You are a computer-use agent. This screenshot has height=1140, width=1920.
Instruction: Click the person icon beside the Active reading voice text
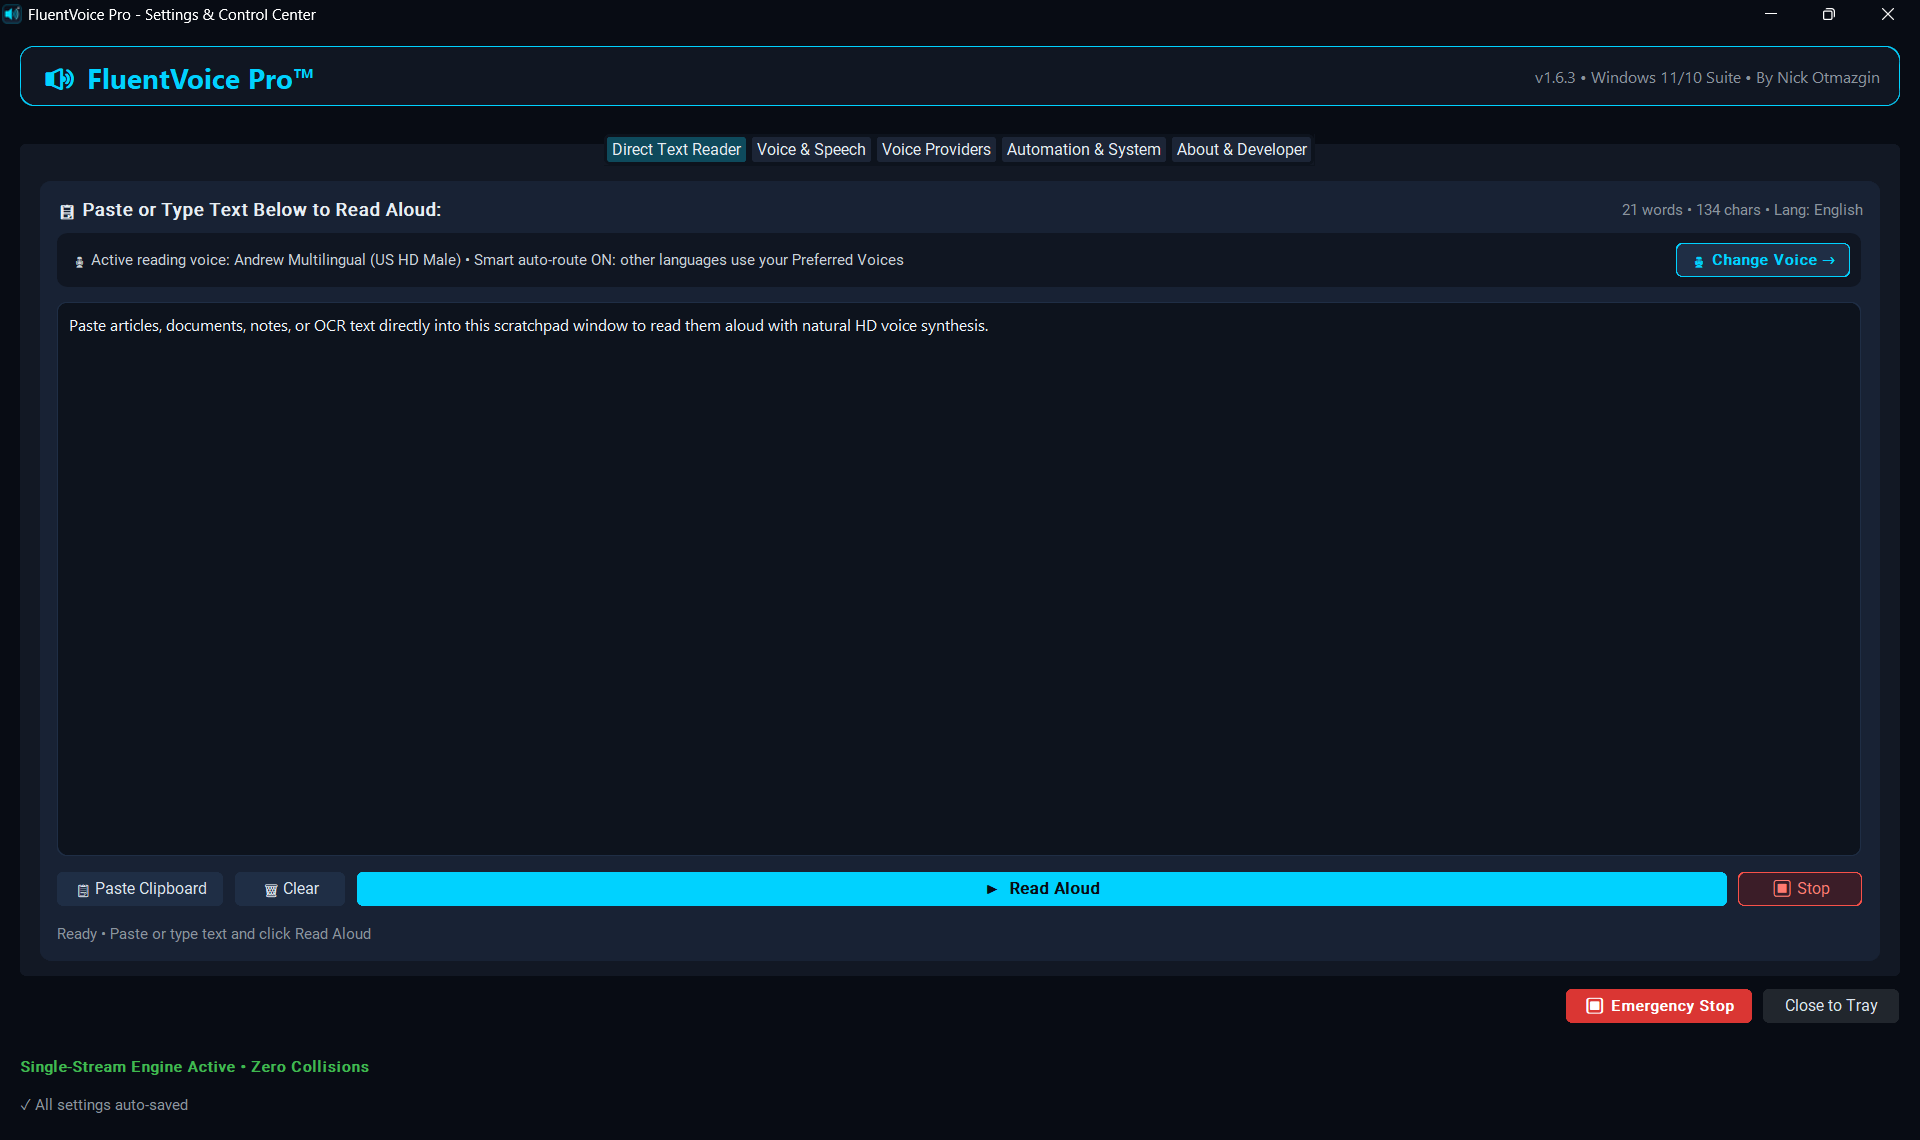tap(79, 262)
